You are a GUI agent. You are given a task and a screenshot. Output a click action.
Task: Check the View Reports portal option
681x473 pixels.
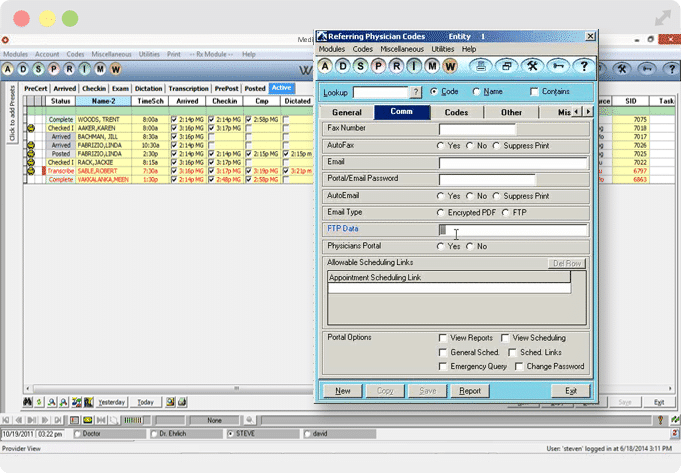pos(443,338)
